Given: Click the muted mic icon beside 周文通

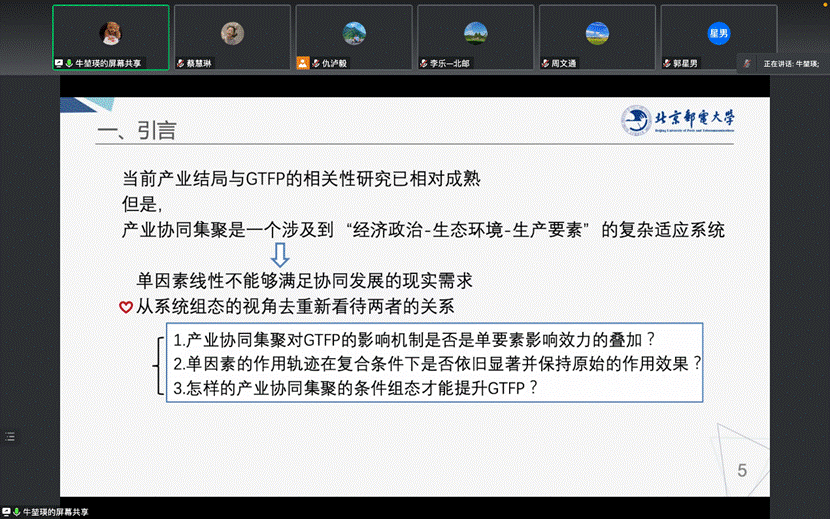Looking at the screenshot, I should click(x=545, y=63).
